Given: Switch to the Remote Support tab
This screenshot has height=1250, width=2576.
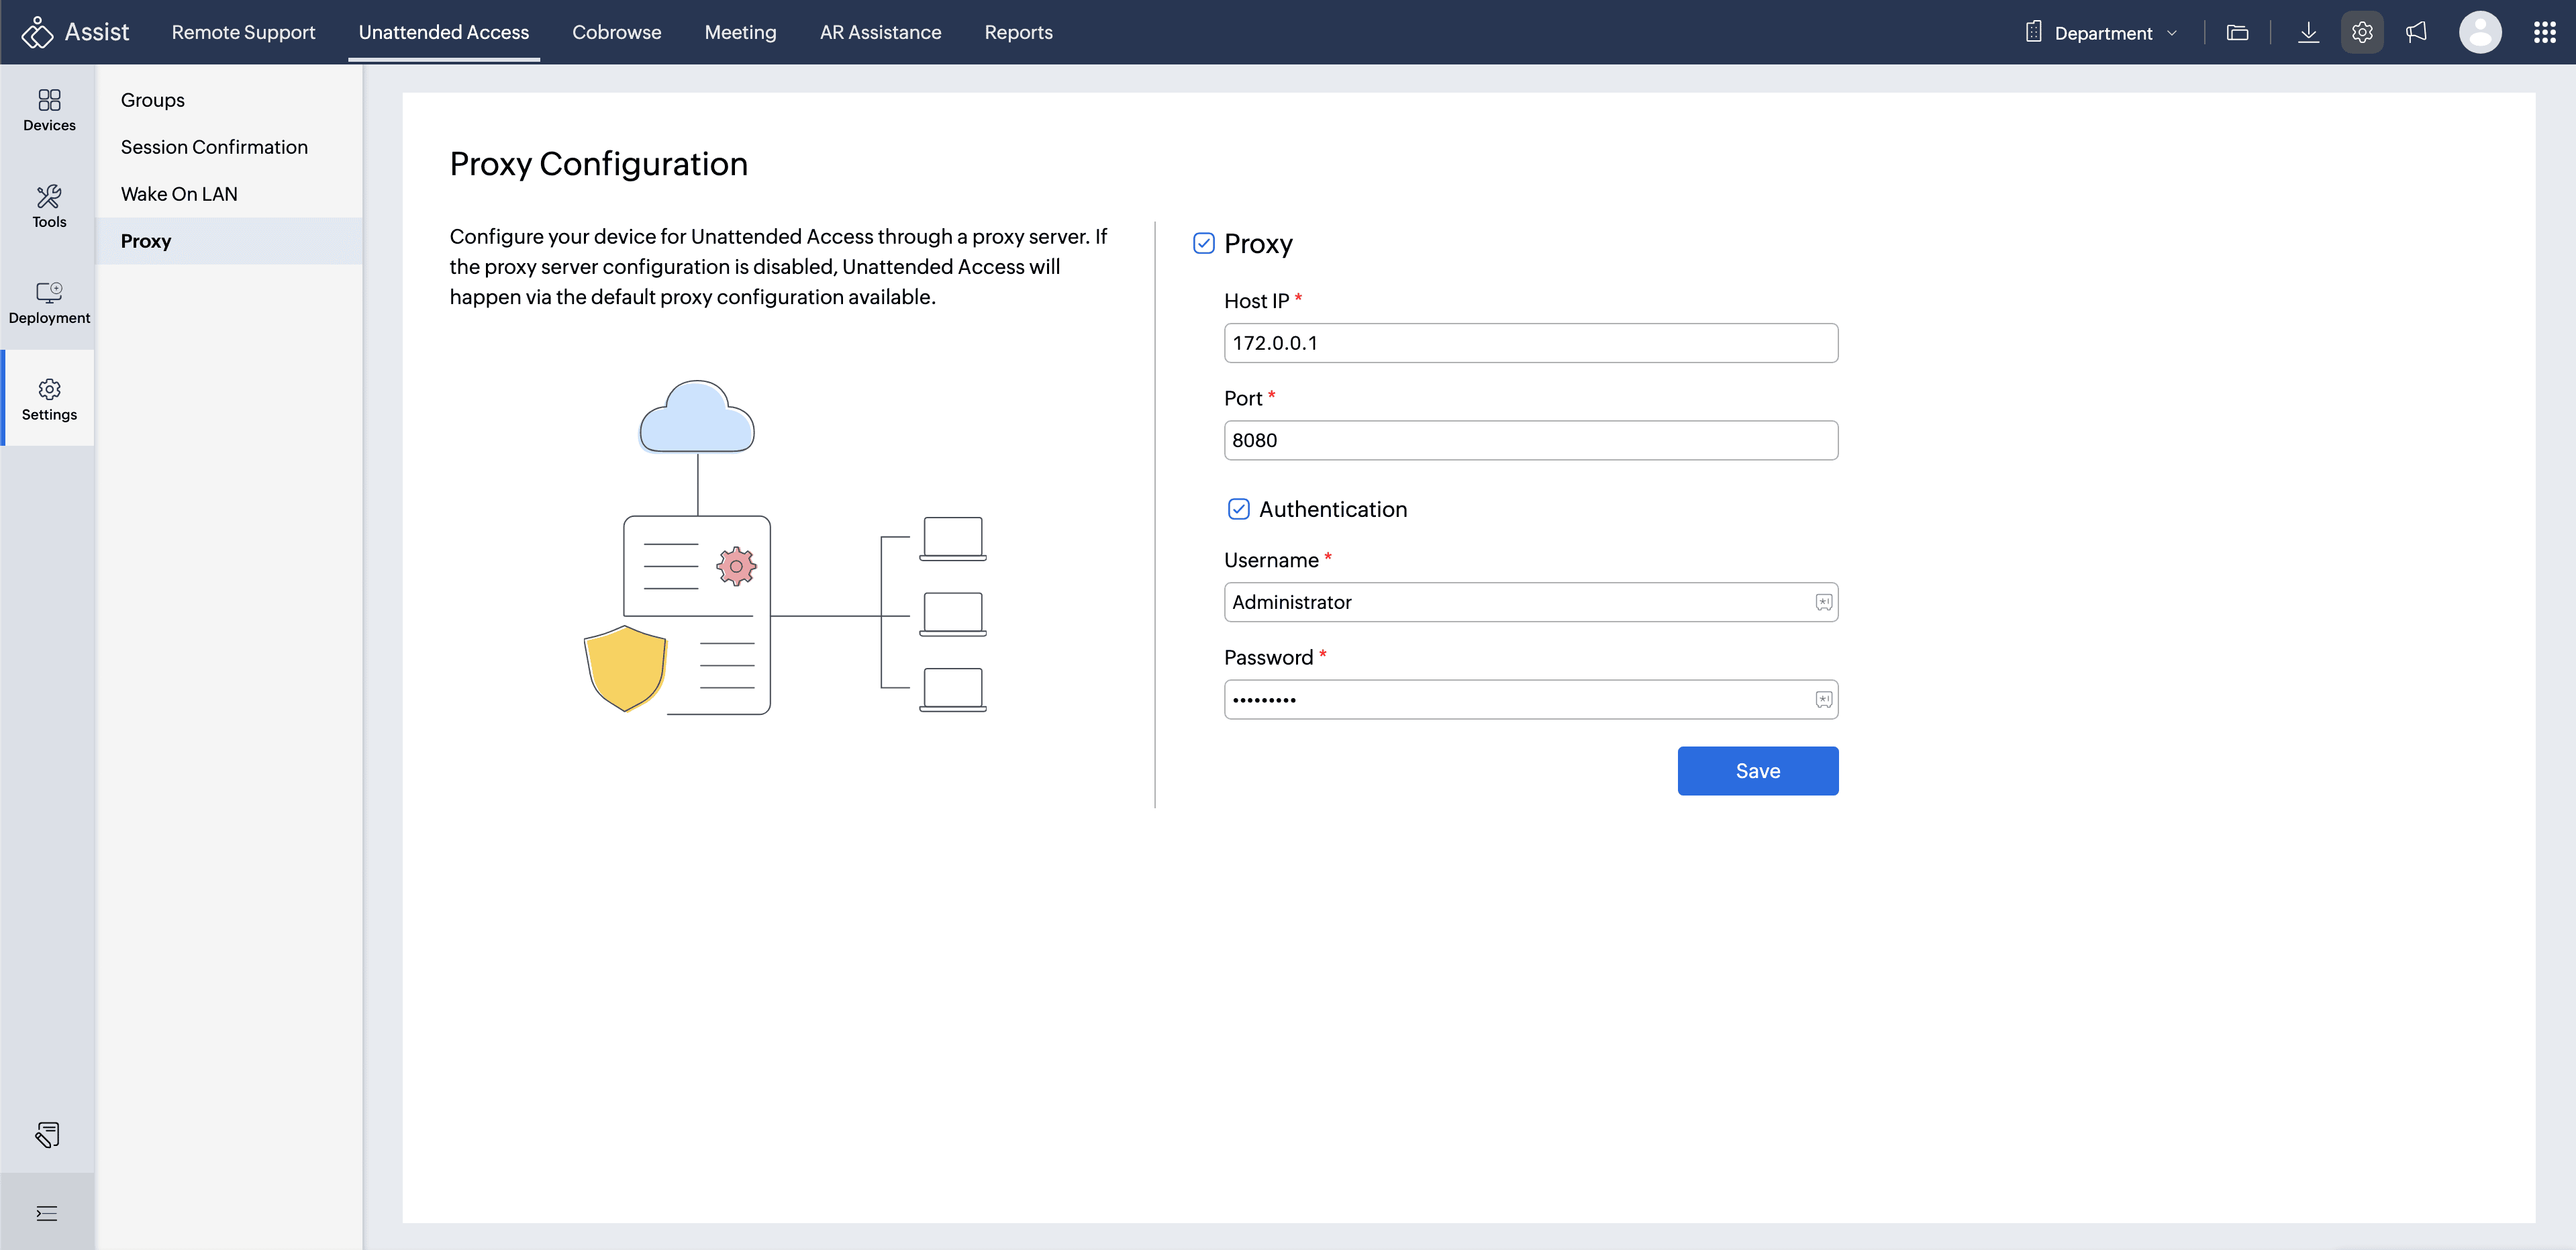Looking at the screenshot, I should pos(243,32).
